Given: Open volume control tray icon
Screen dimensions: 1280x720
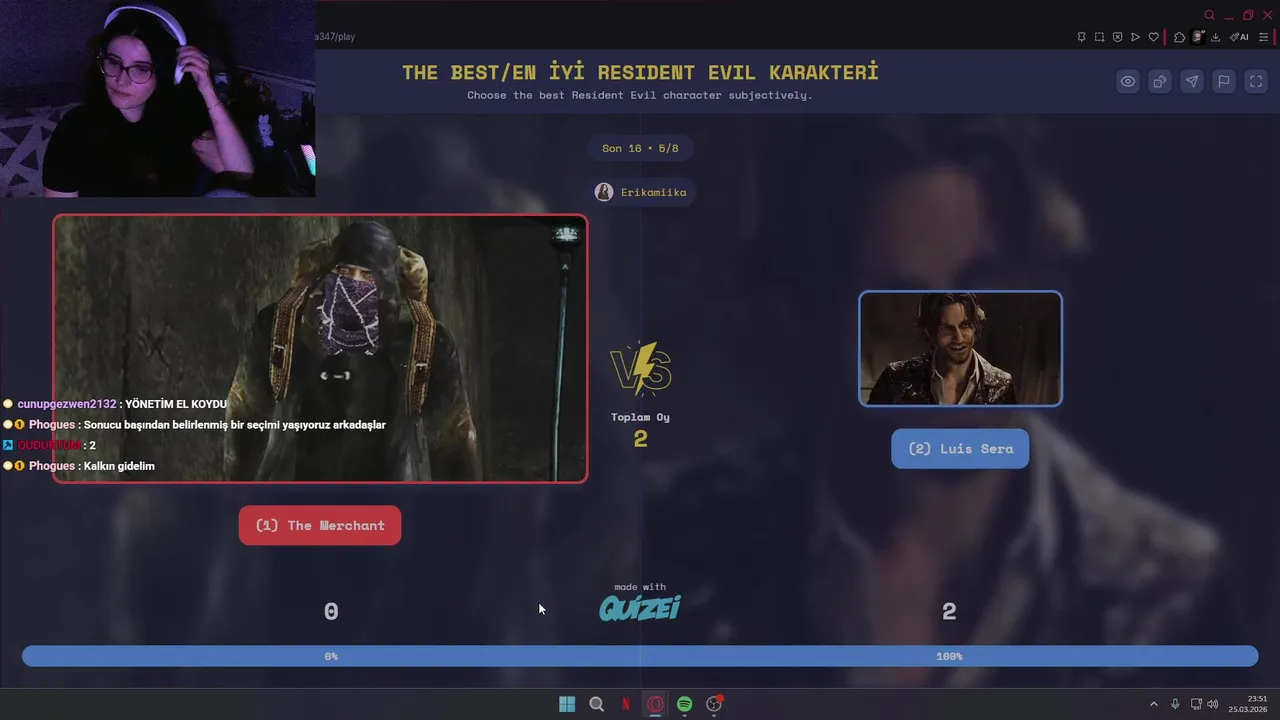Looking at the screenshot, I should coord(1212,704).
